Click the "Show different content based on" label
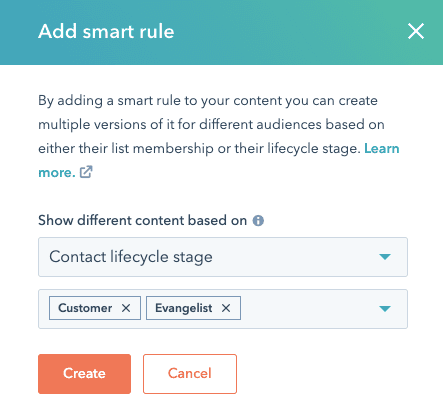This screenshot has width=443, height=416. [142, 220]
